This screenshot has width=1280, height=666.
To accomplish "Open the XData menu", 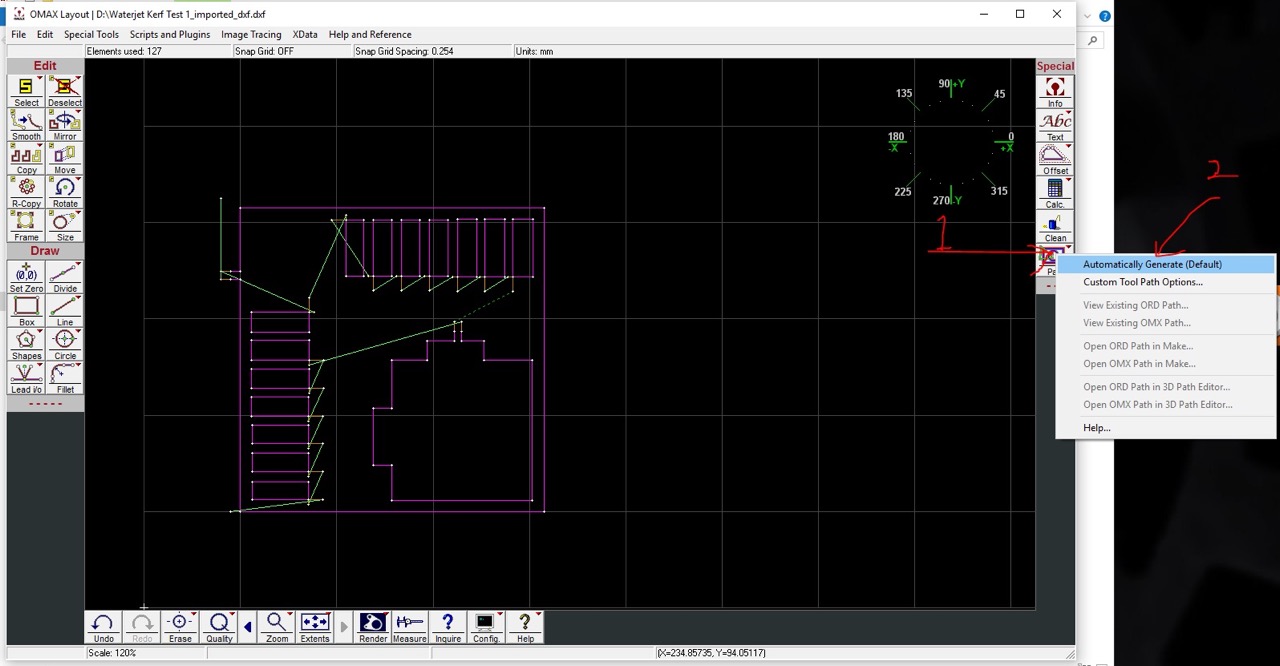I will pos(305,34).
